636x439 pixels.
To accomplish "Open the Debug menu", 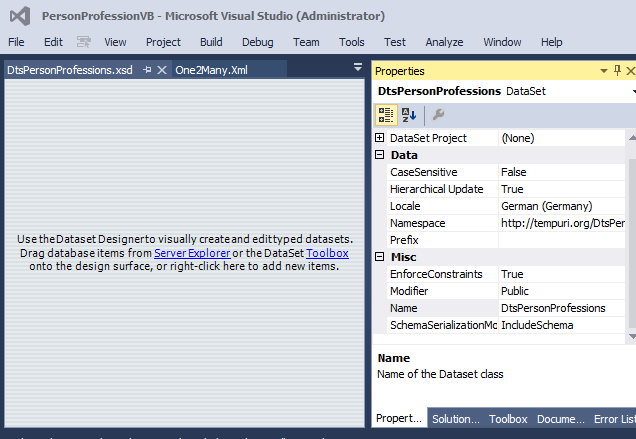I will (258, 42).
